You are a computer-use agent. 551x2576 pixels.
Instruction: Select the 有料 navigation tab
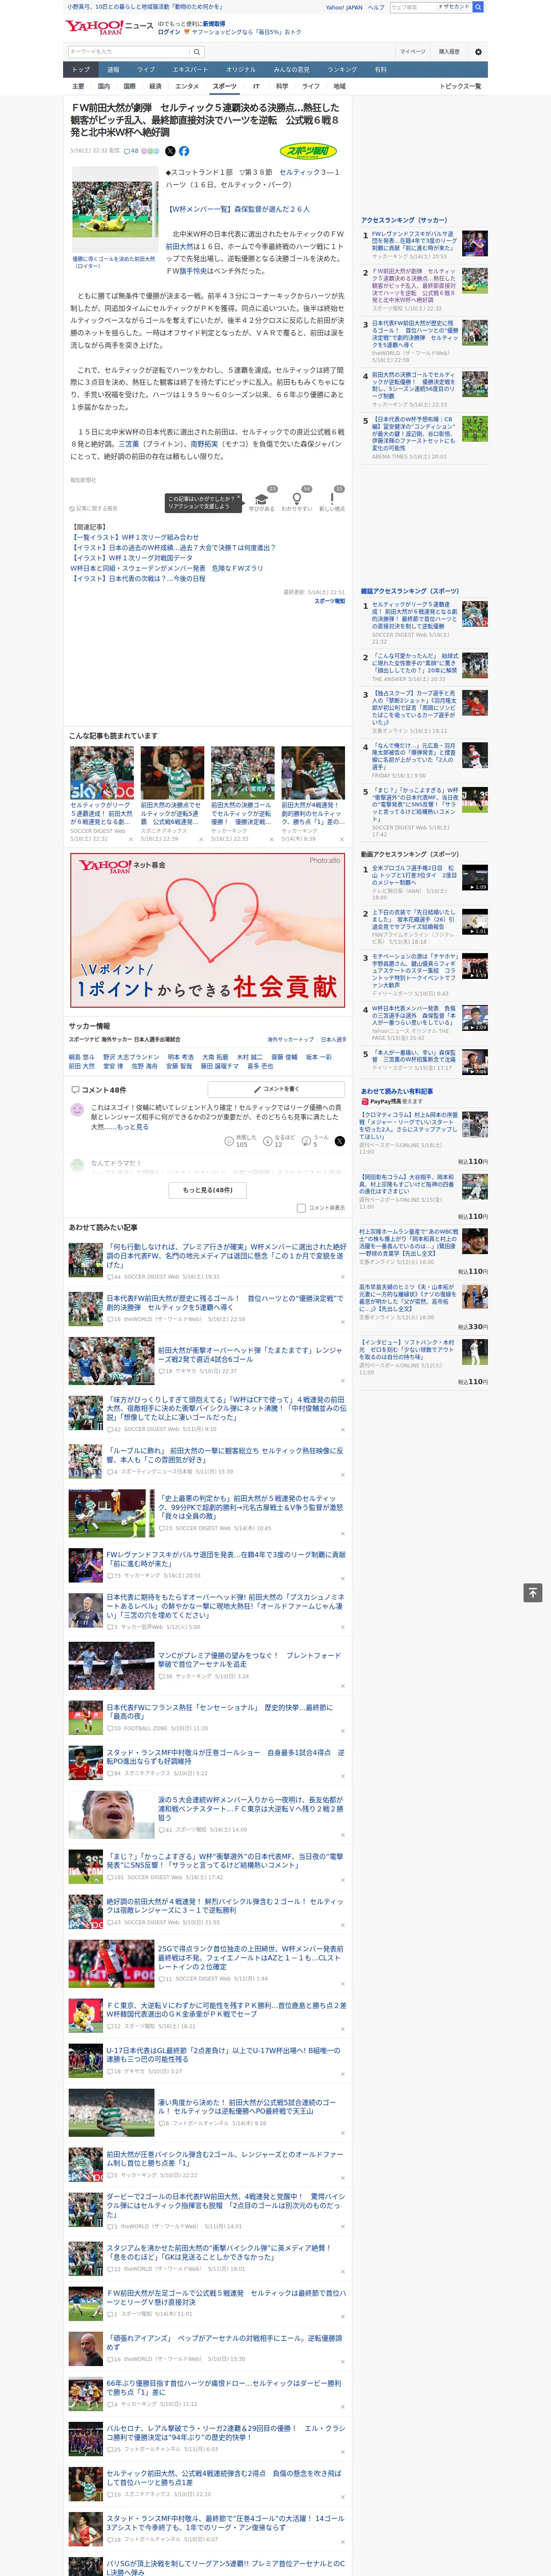pyautogui.click(x=380, y=70)
